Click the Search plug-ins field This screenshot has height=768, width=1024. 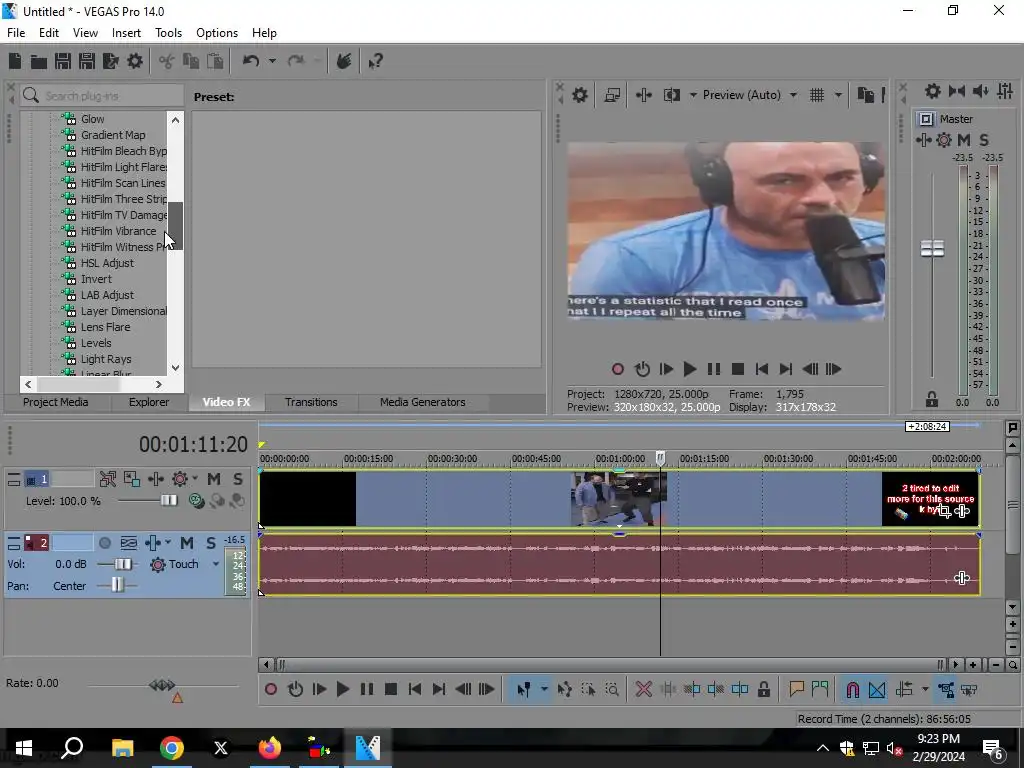click(x=102, y=96)
